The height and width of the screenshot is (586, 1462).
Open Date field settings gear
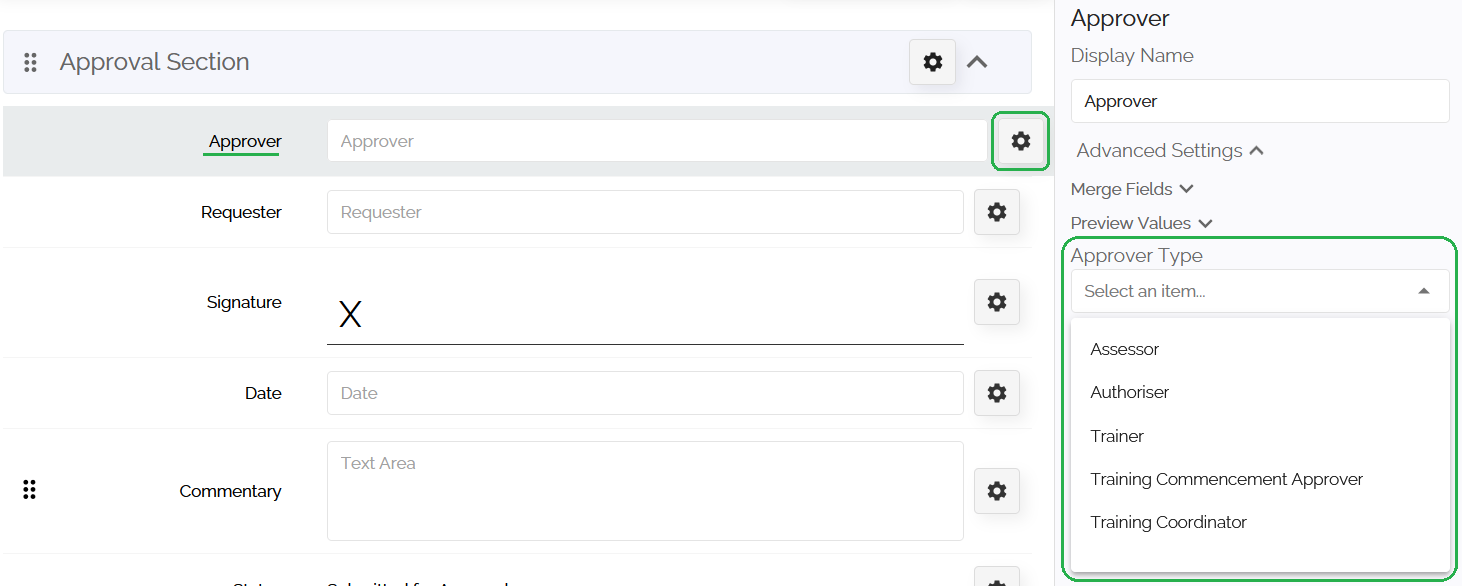pyautogui.click(x=996, y=393)
